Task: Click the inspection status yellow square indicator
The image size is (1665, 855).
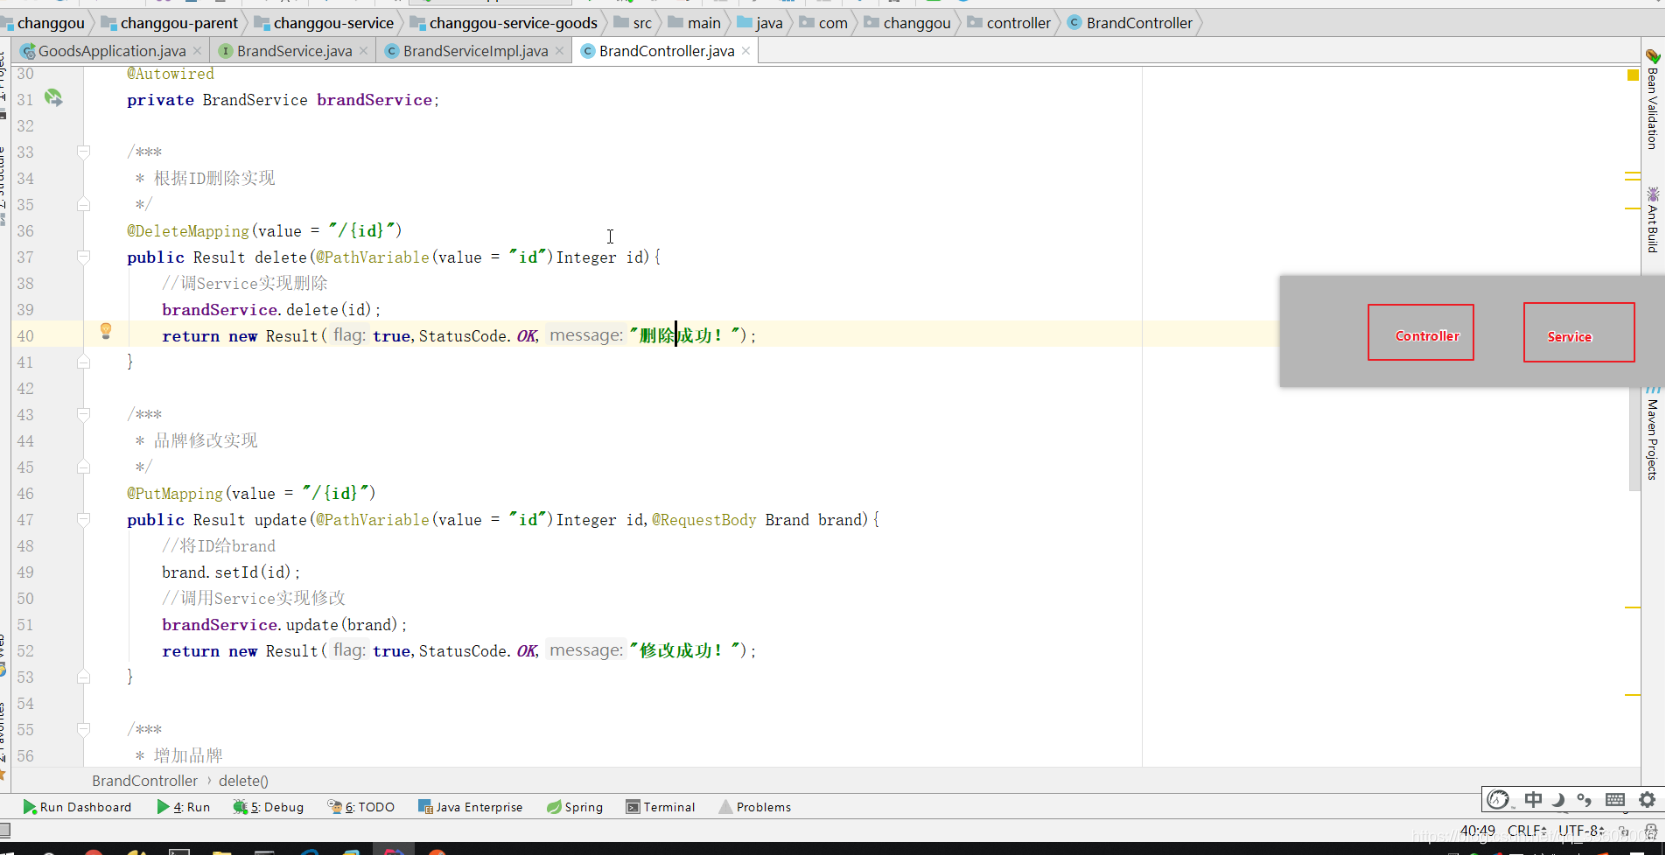Action: click(1633, 75)
